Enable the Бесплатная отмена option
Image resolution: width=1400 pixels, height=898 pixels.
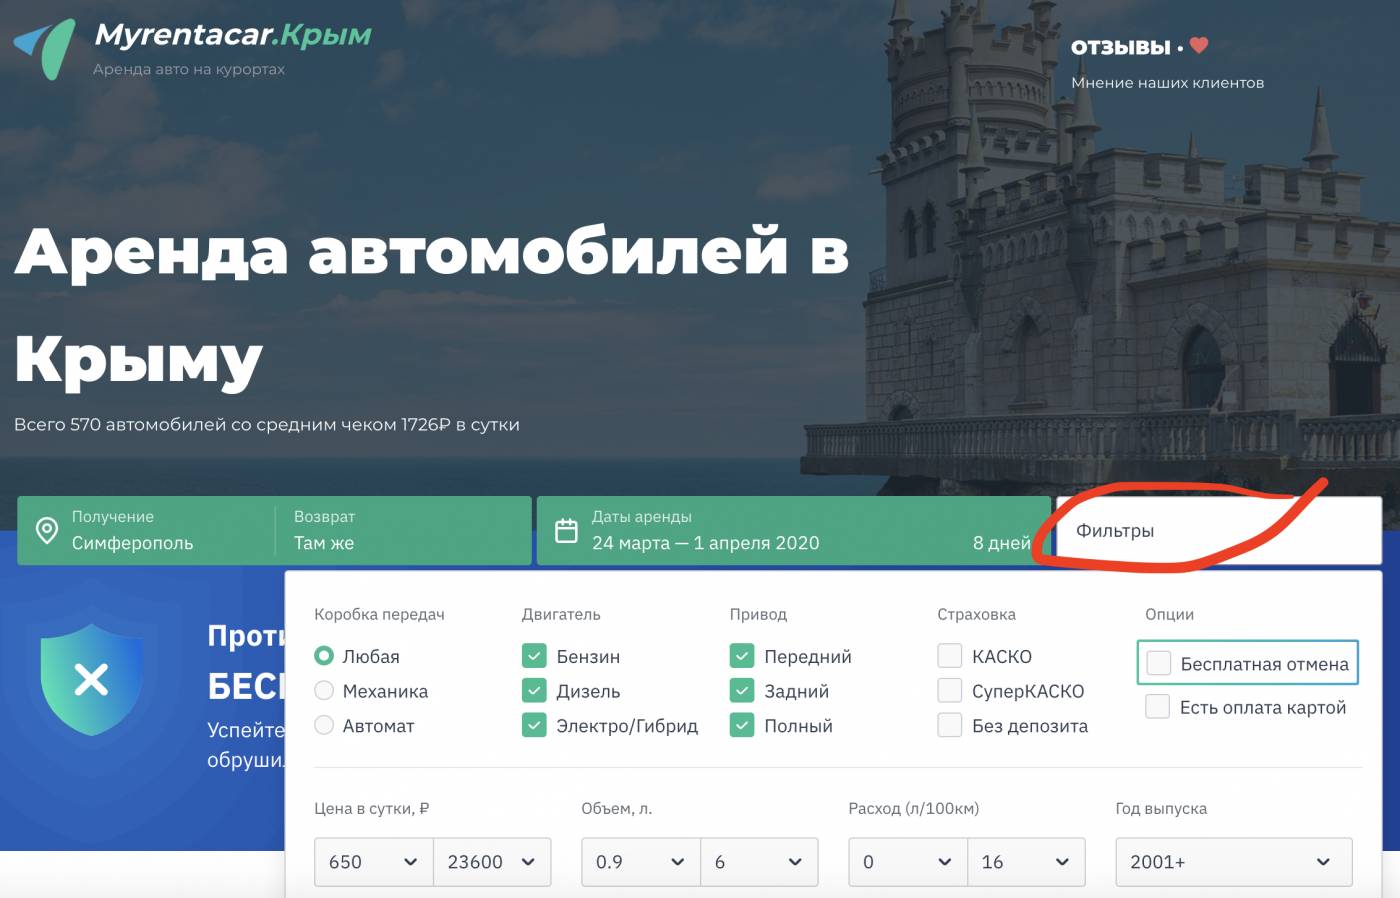click(x=1158, y=662)
